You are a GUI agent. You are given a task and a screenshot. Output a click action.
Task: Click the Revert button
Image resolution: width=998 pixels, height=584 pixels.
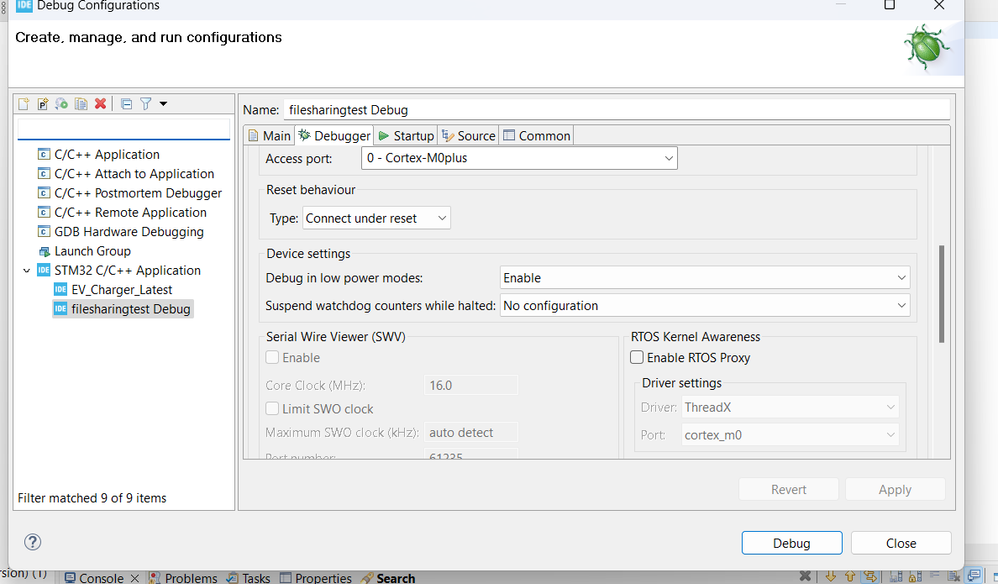click(789, 490)
